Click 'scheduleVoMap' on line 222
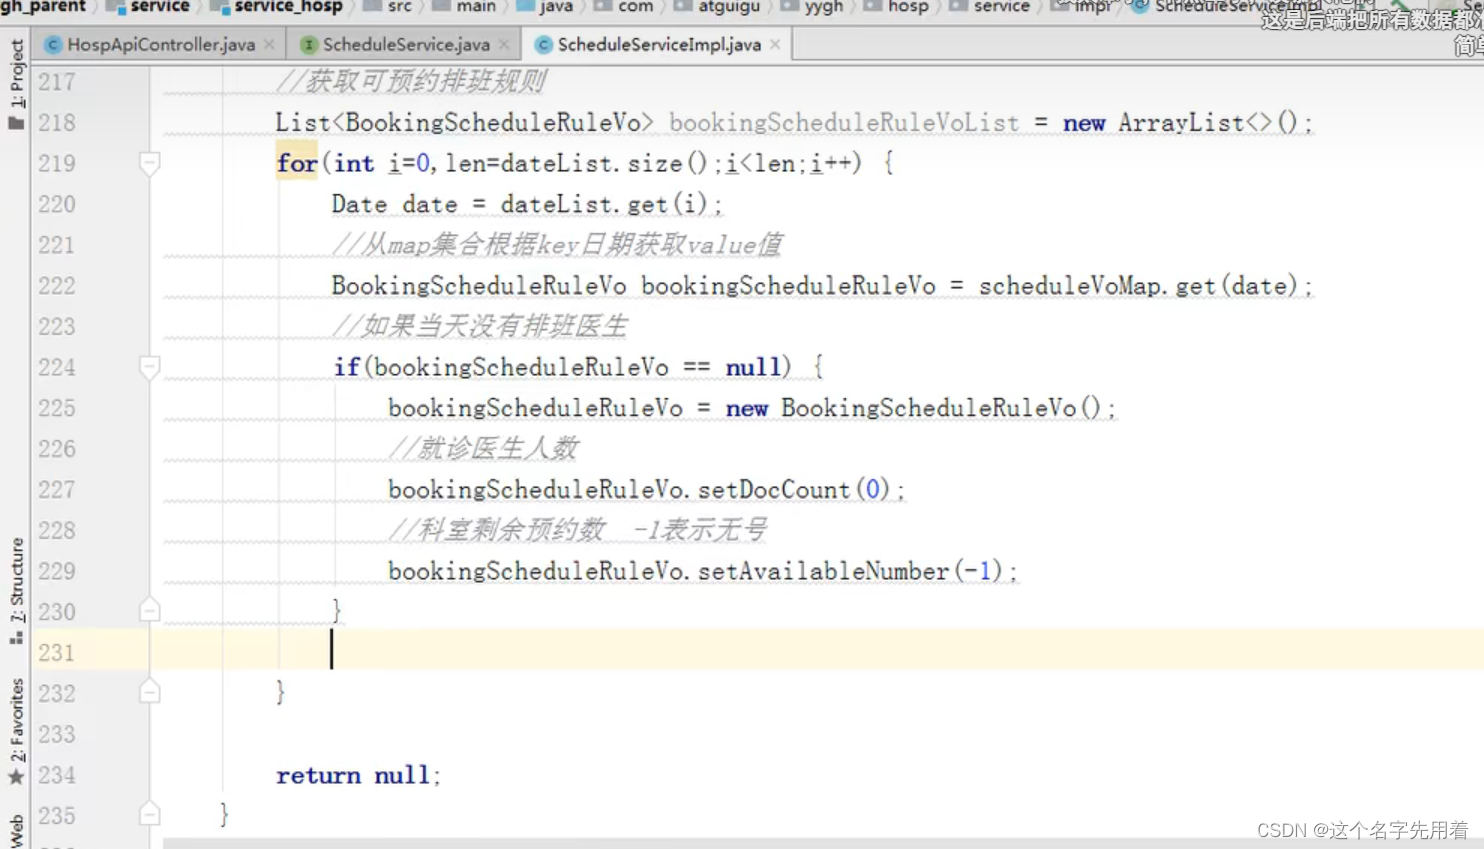This screenshot has width=1484, height=849. click(x=1071, y=286)
